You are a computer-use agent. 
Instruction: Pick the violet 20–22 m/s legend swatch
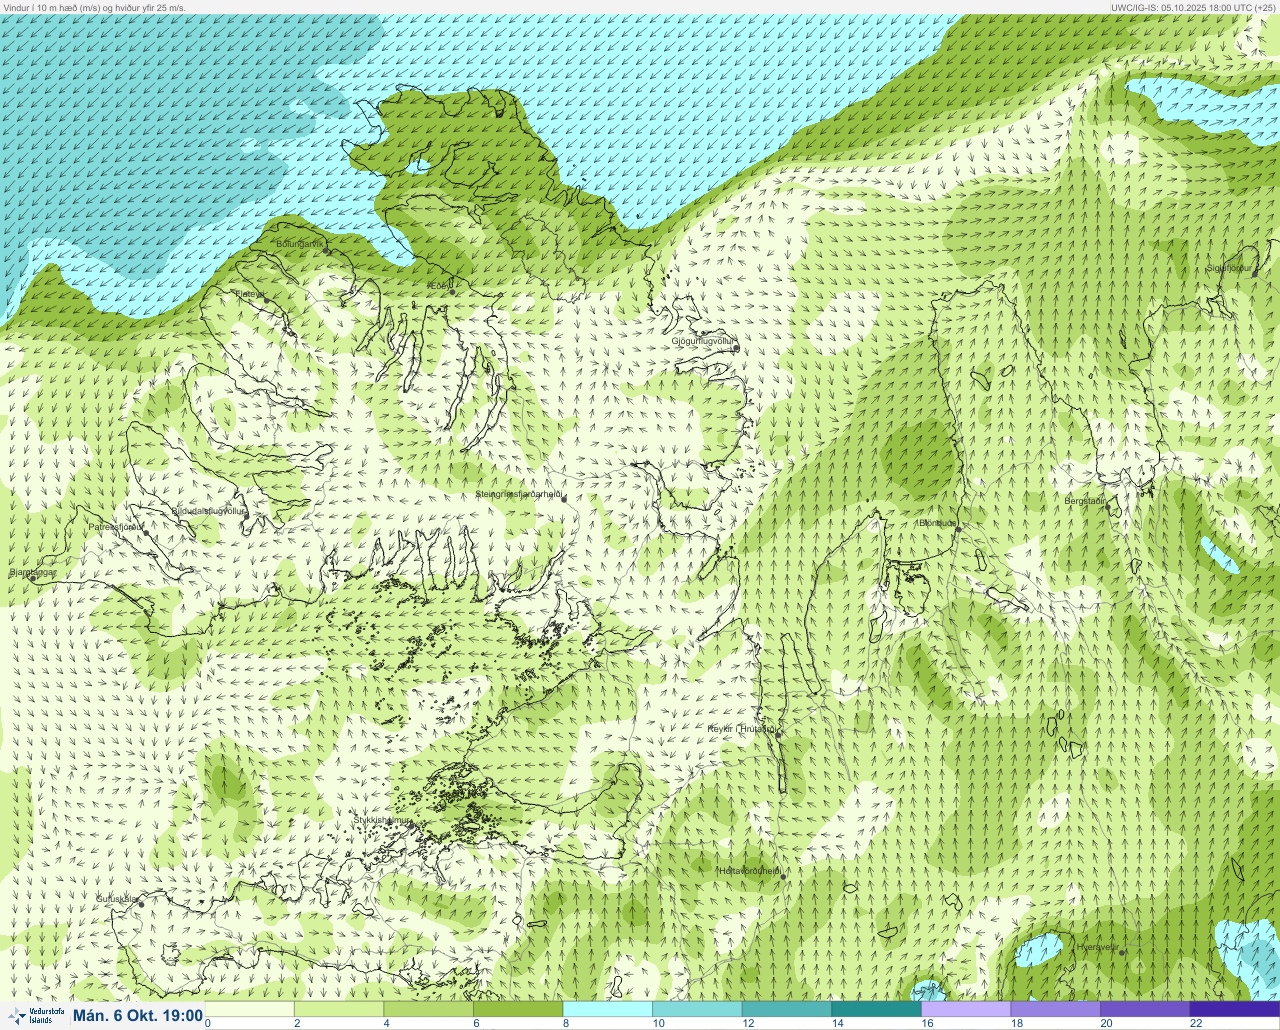(1145, 1009)
